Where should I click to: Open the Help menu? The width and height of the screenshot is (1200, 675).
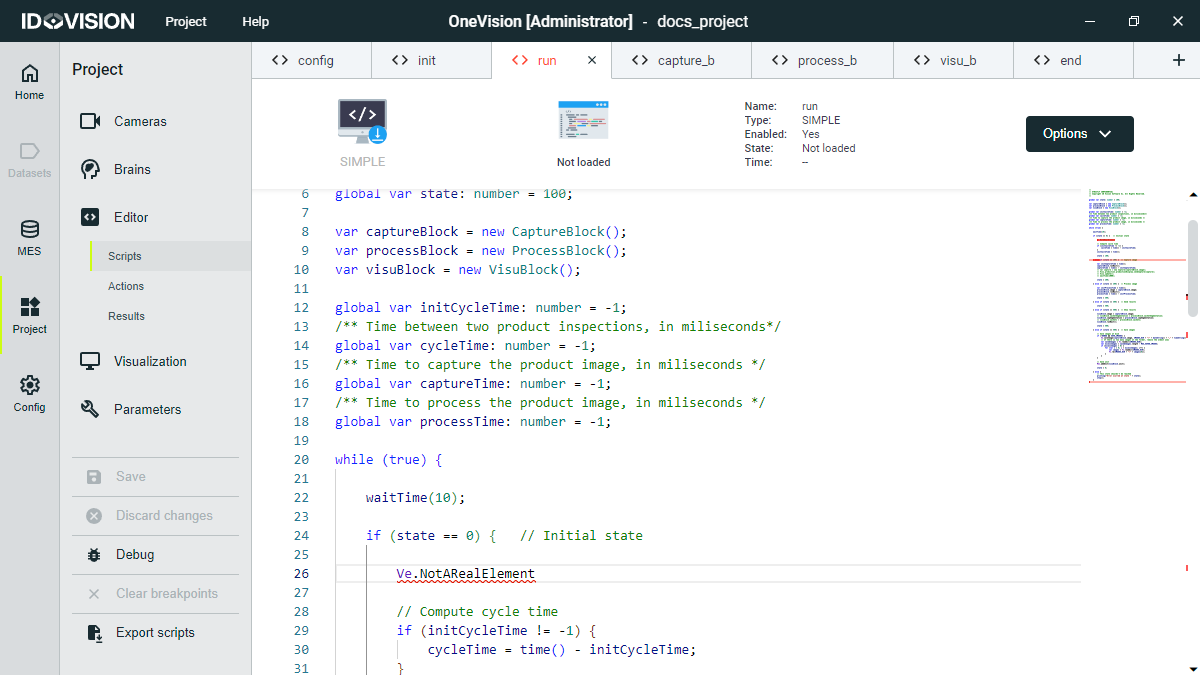point(255,21)
